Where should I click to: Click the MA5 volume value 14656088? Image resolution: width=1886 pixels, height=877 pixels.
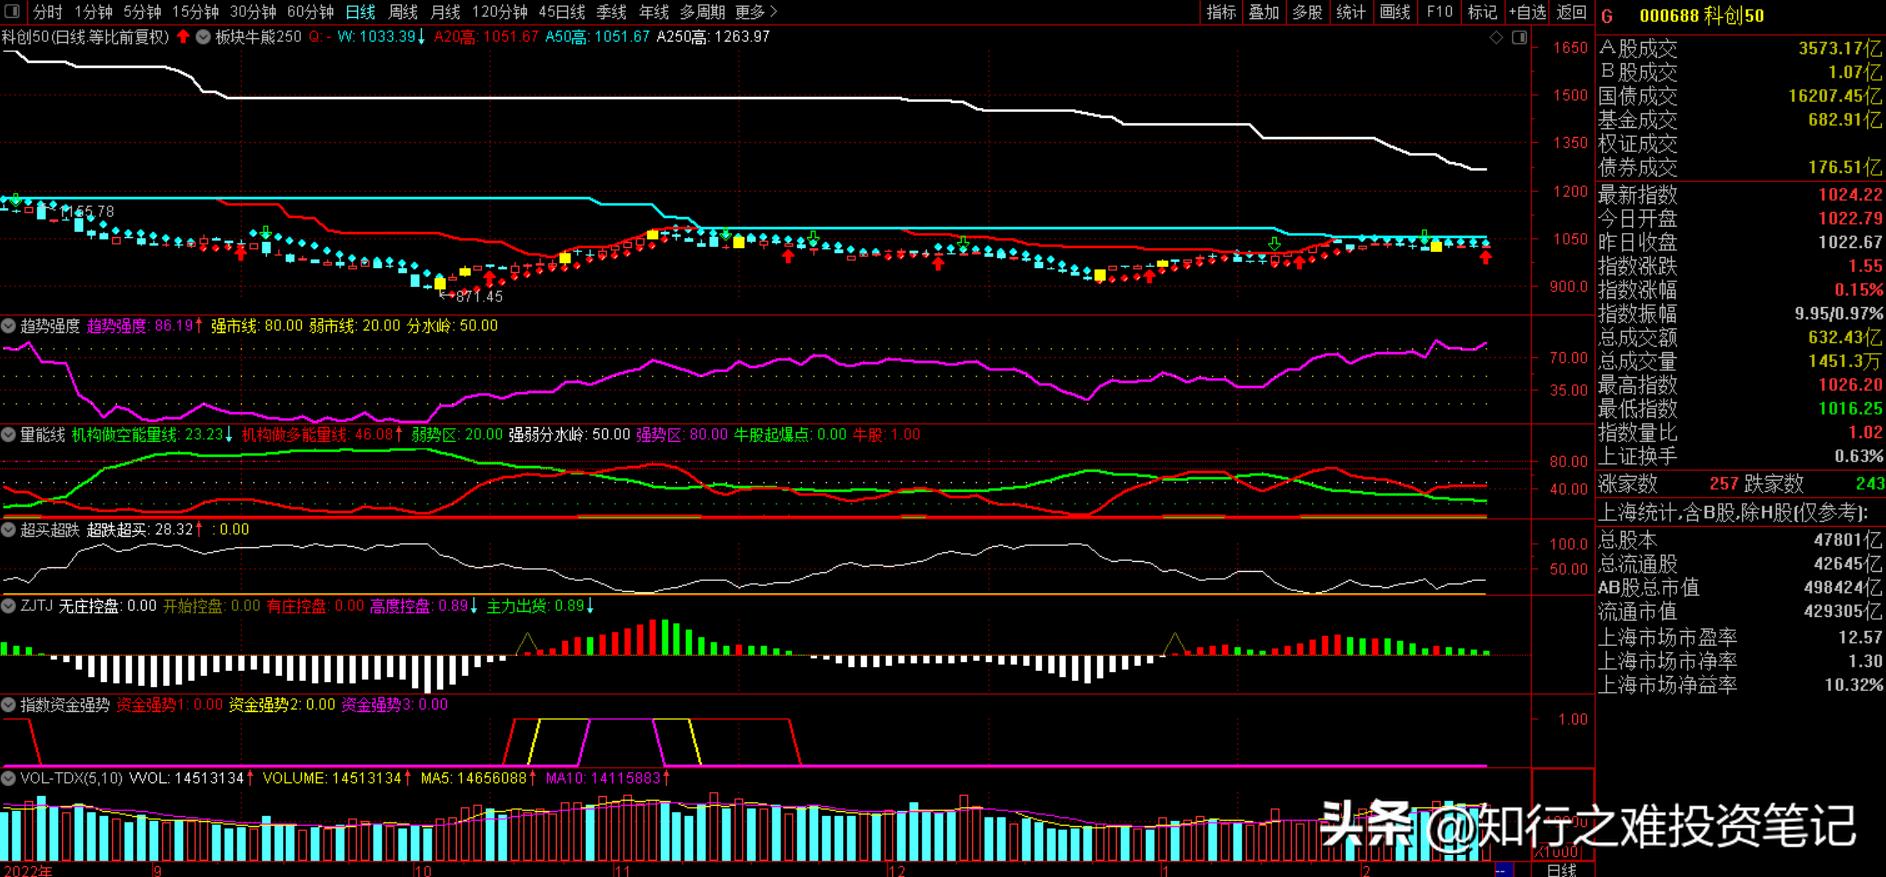pos(491,778)
